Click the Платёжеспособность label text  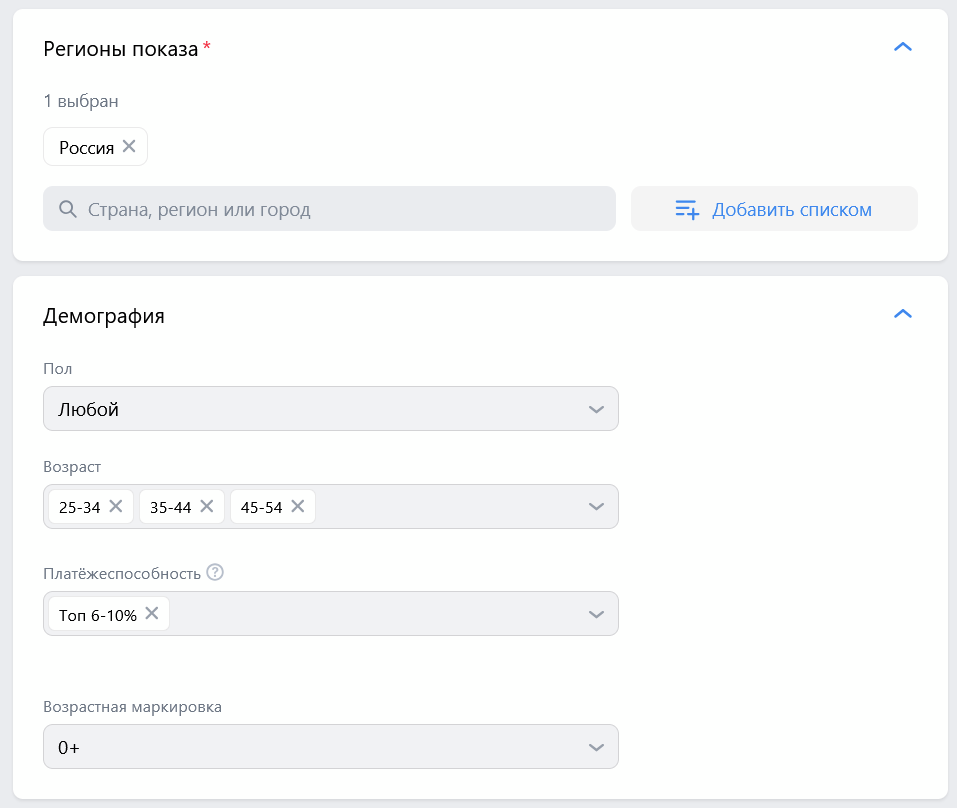tap(122, 574)
